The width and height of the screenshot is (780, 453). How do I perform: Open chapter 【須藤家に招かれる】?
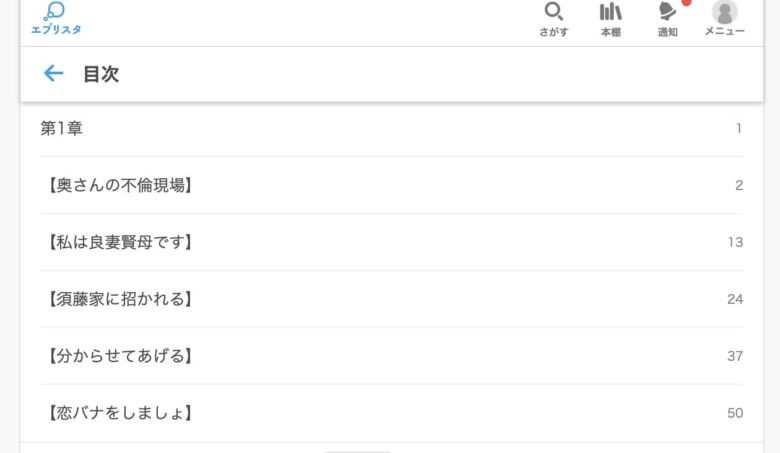coord(391,299)
